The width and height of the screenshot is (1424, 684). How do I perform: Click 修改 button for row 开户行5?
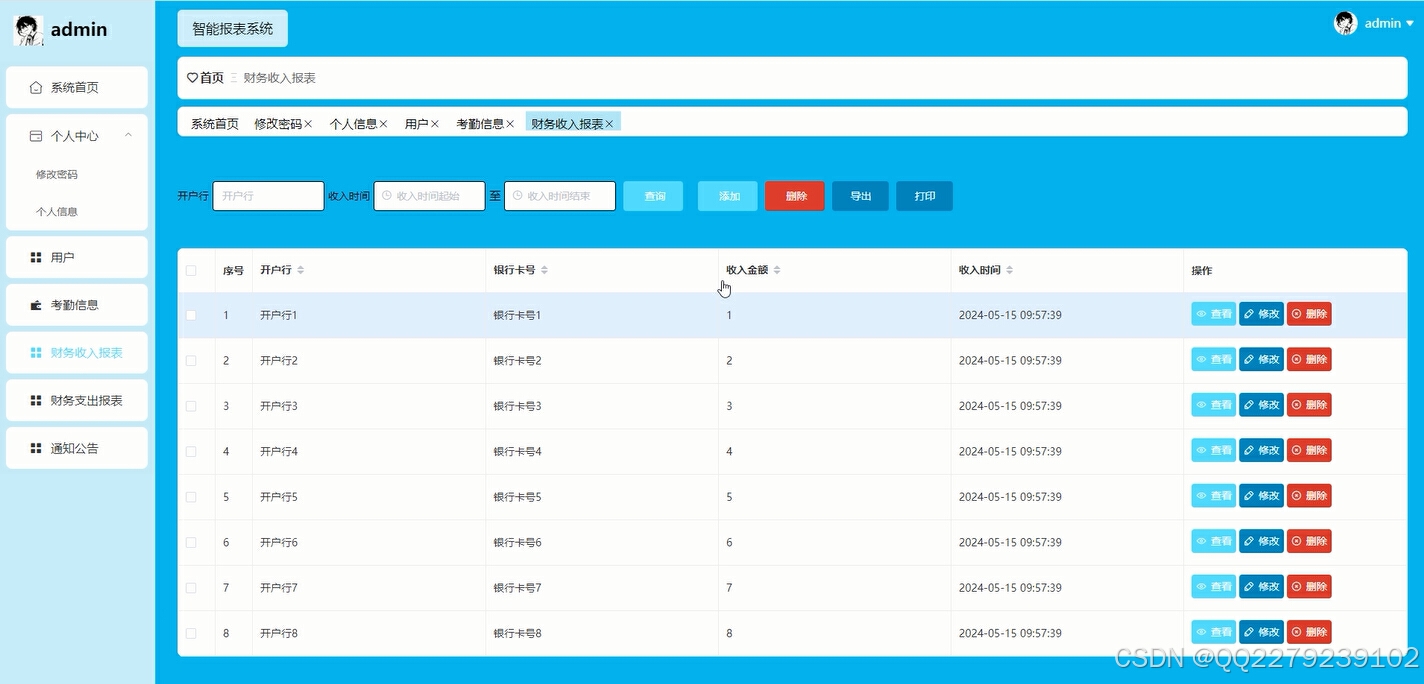tap(1262, 496)
